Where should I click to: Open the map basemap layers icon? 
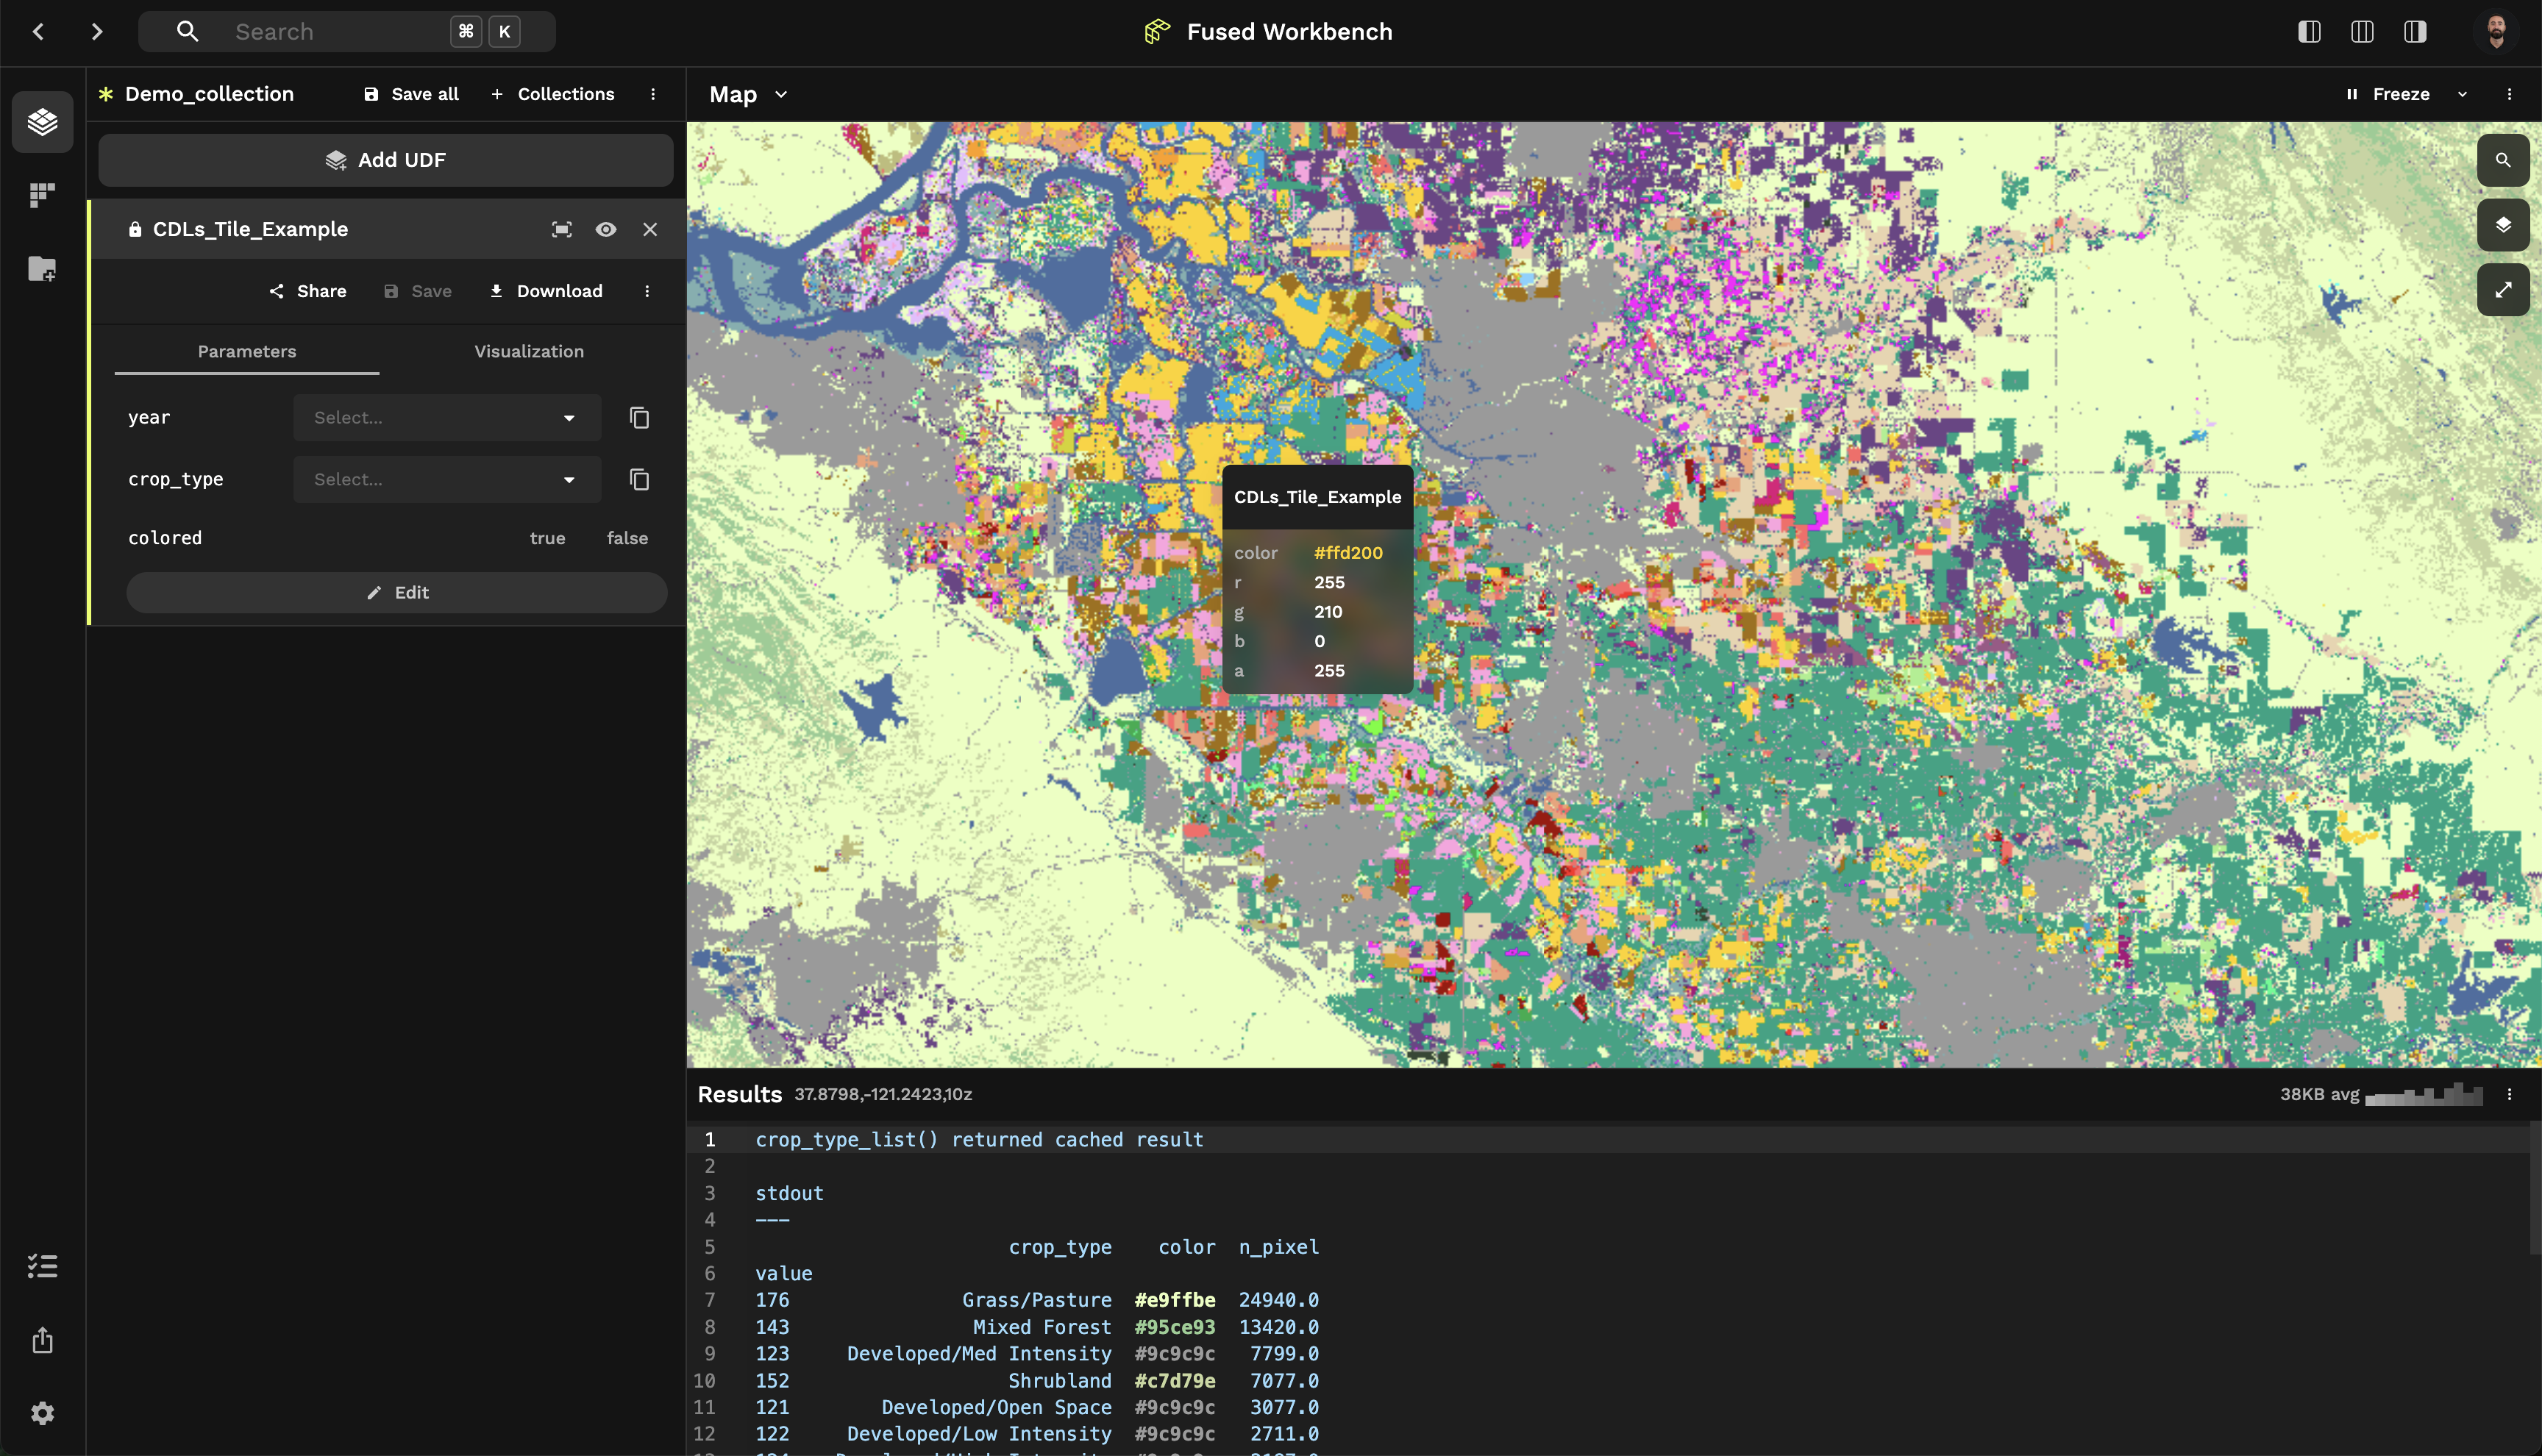point(2503,225)
